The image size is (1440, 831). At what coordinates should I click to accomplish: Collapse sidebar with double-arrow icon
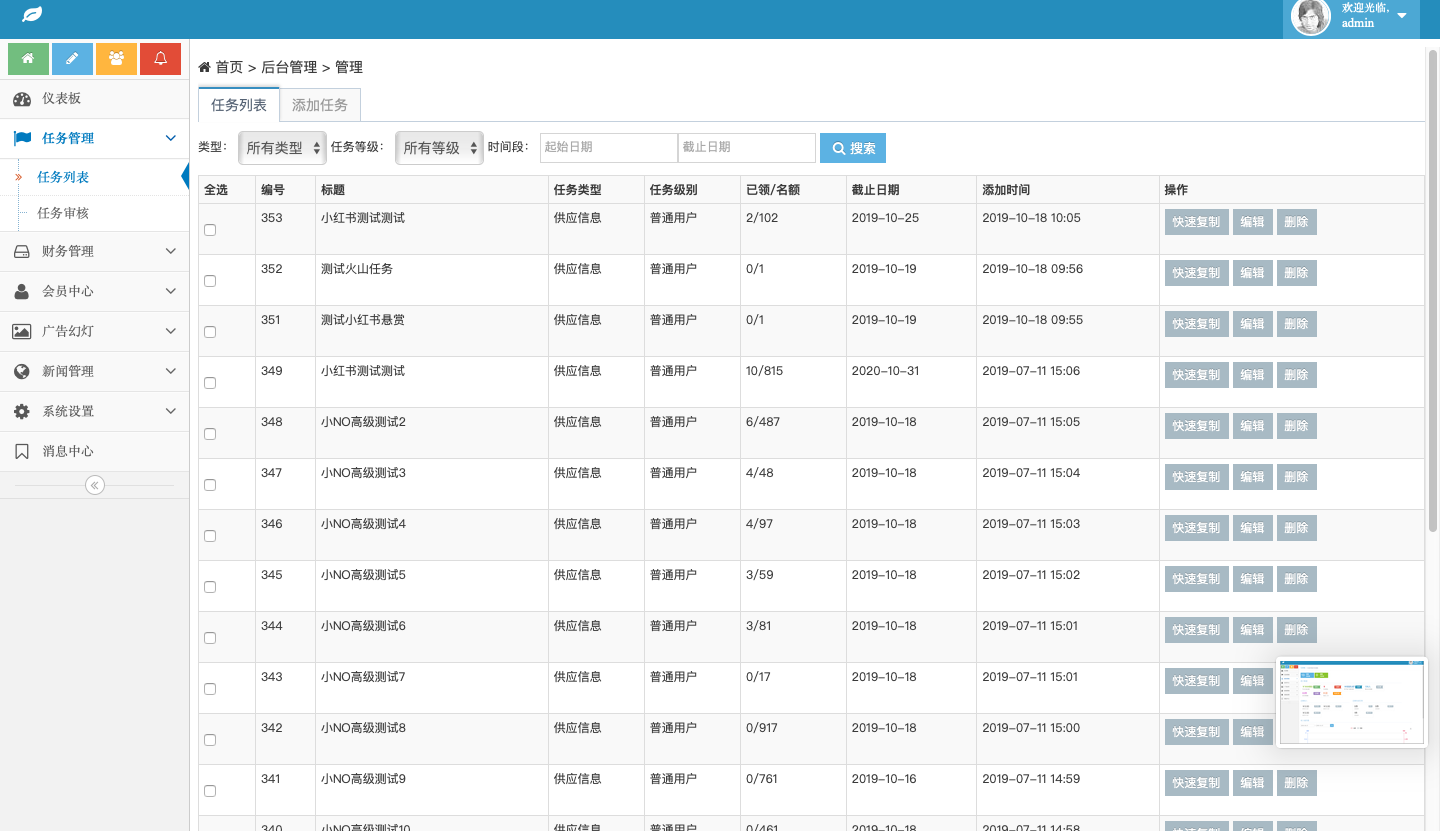point(95,485)
